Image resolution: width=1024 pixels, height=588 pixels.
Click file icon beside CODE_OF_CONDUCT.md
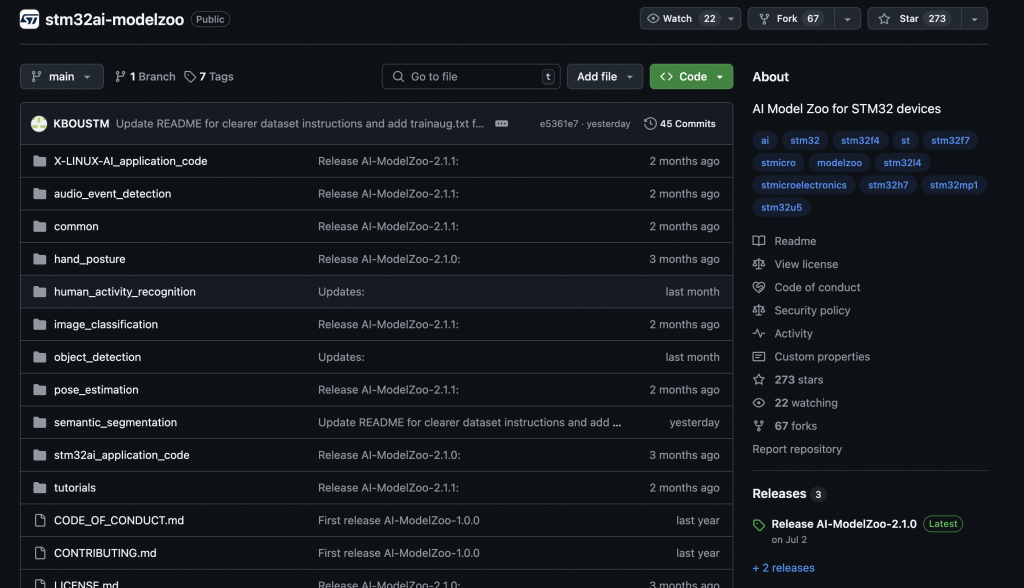40,520
